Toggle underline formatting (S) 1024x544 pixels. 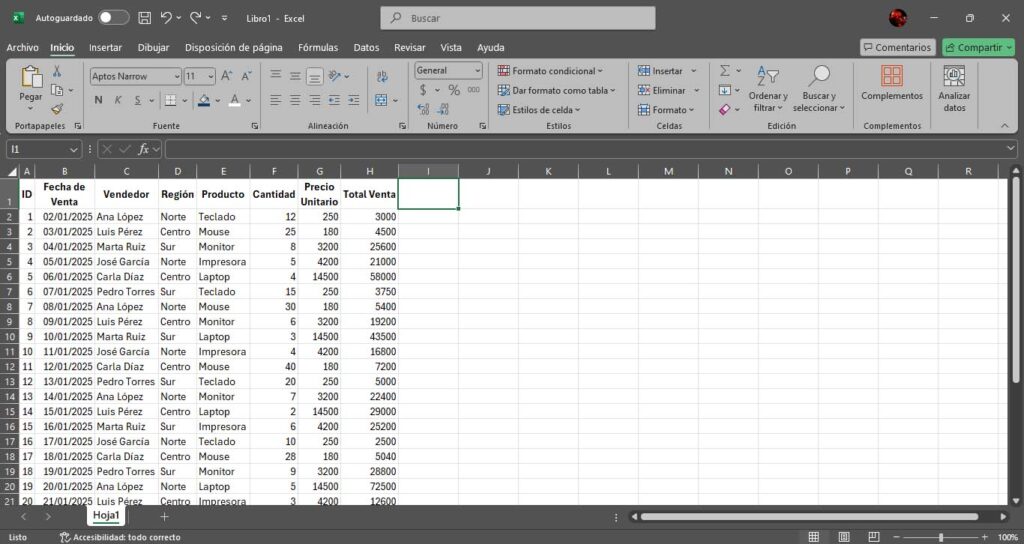point(138,100)
